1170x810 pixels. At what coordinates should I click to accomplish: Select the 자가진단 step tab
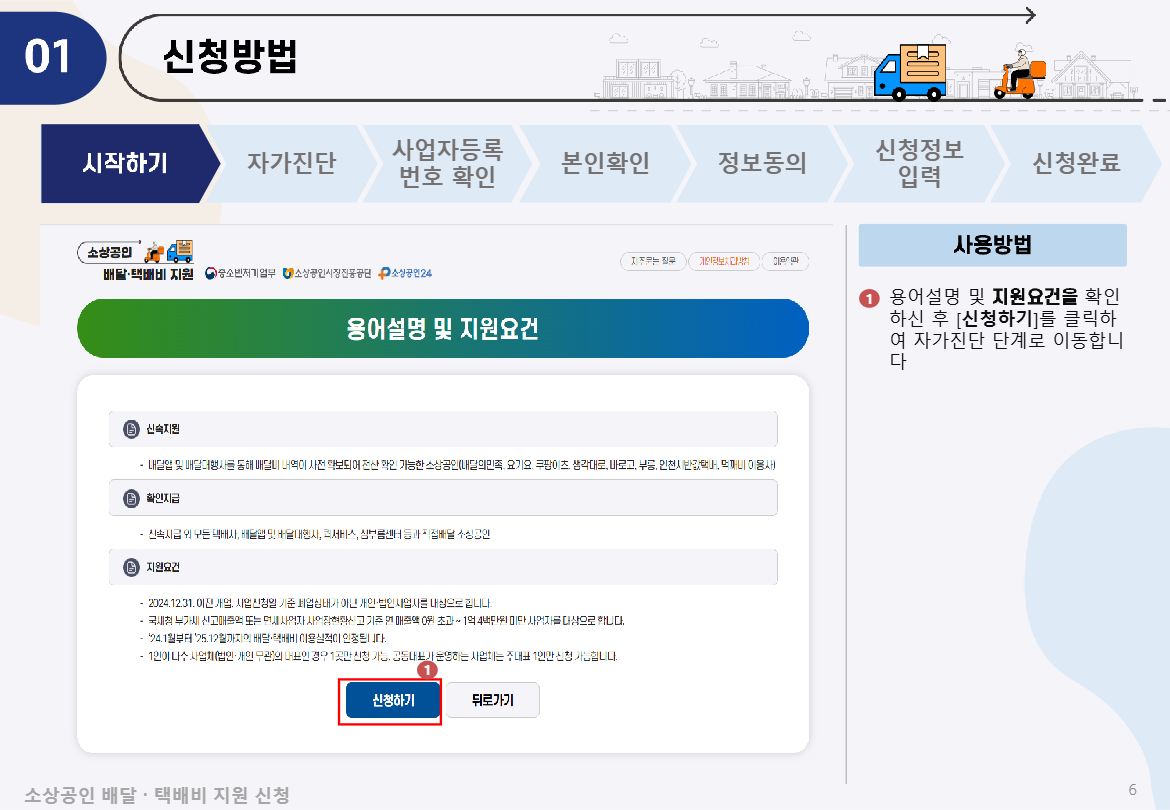click(x=292, y=163)
